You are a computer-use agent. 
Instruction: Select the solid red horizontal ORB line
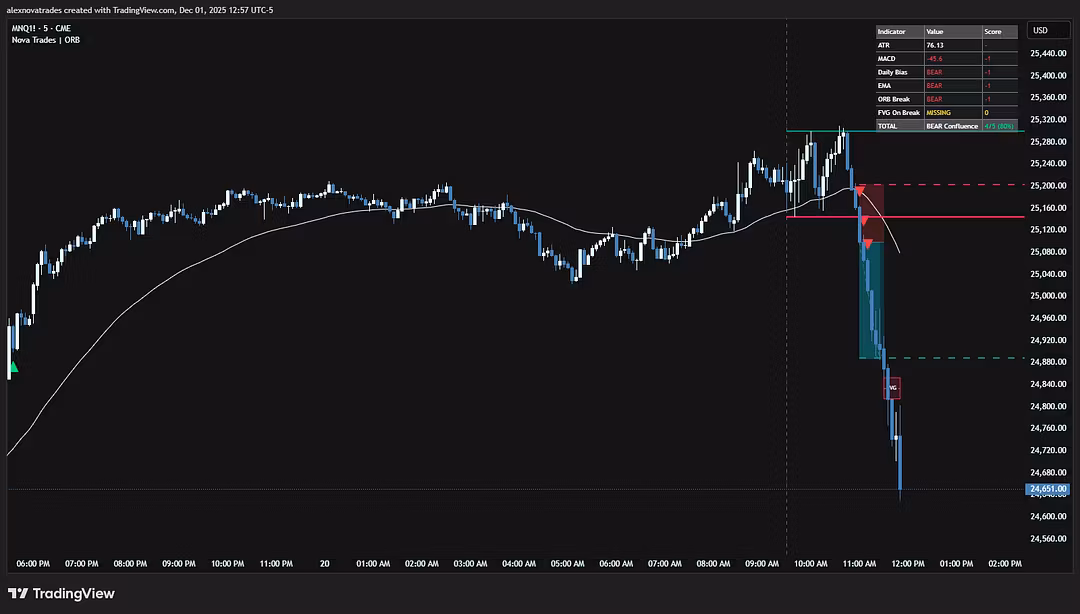click(x=950, y=217)
